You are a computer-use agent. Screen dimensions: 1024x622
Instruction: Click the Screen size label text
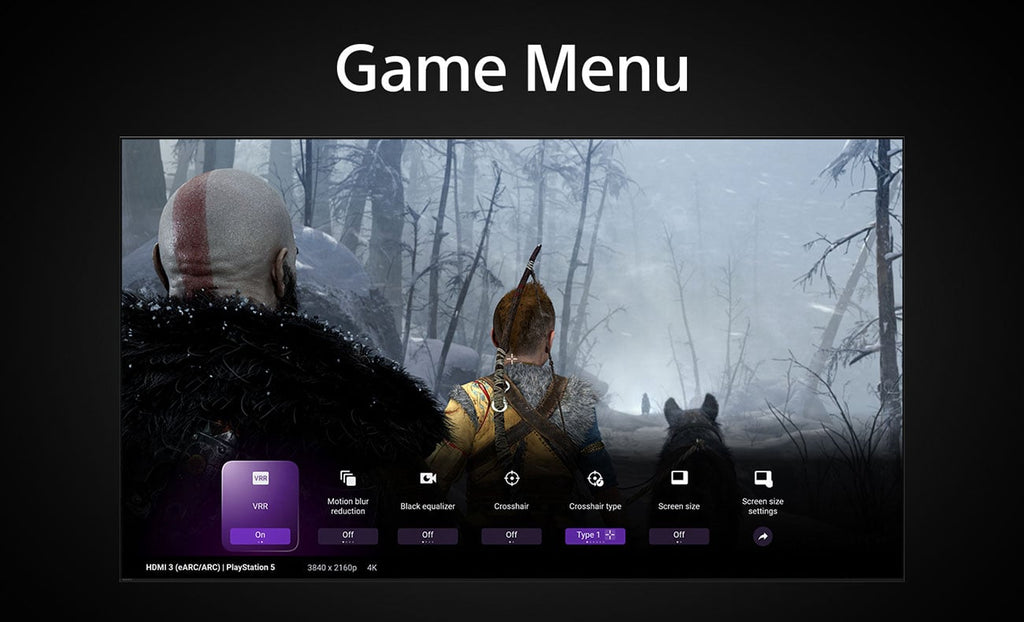[x=679, y=506]
